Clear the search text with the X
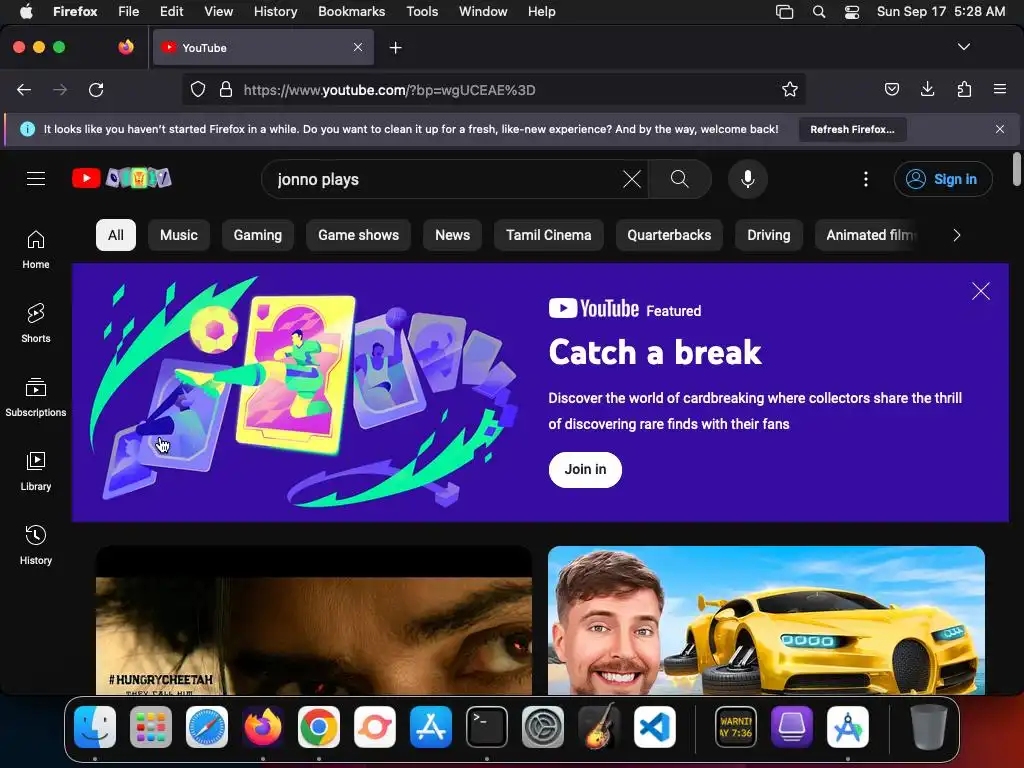Image resolution: width=1024 pixels, height=768 pixels. coord(632,179)
